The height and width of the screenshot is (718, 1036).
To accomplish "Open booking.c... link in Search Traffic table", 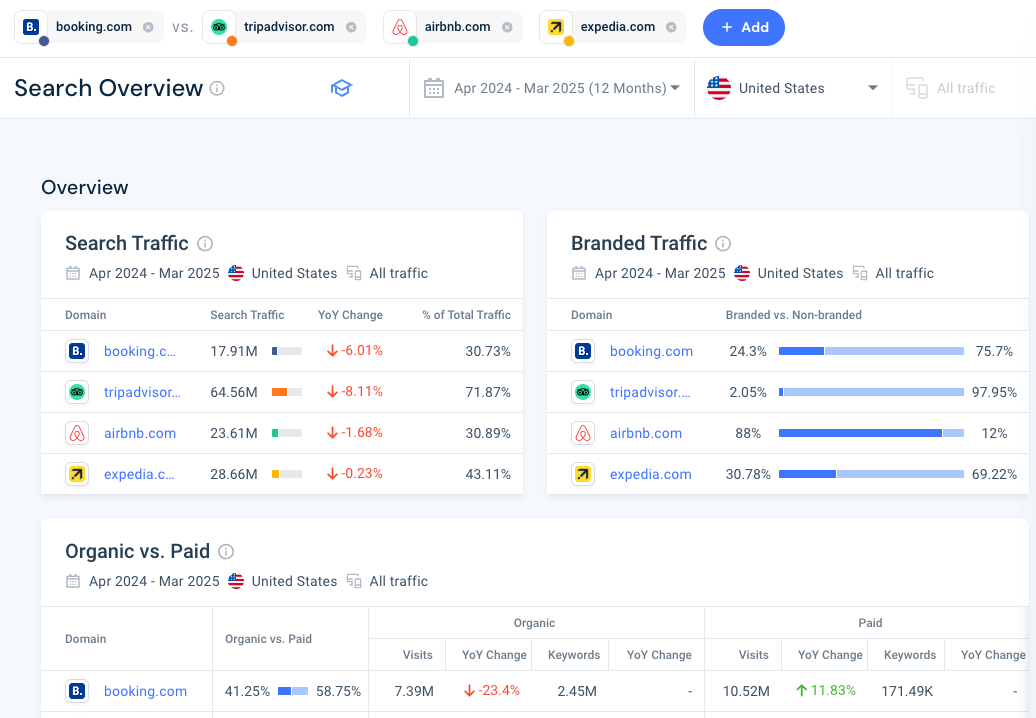I will coord(140,351).
